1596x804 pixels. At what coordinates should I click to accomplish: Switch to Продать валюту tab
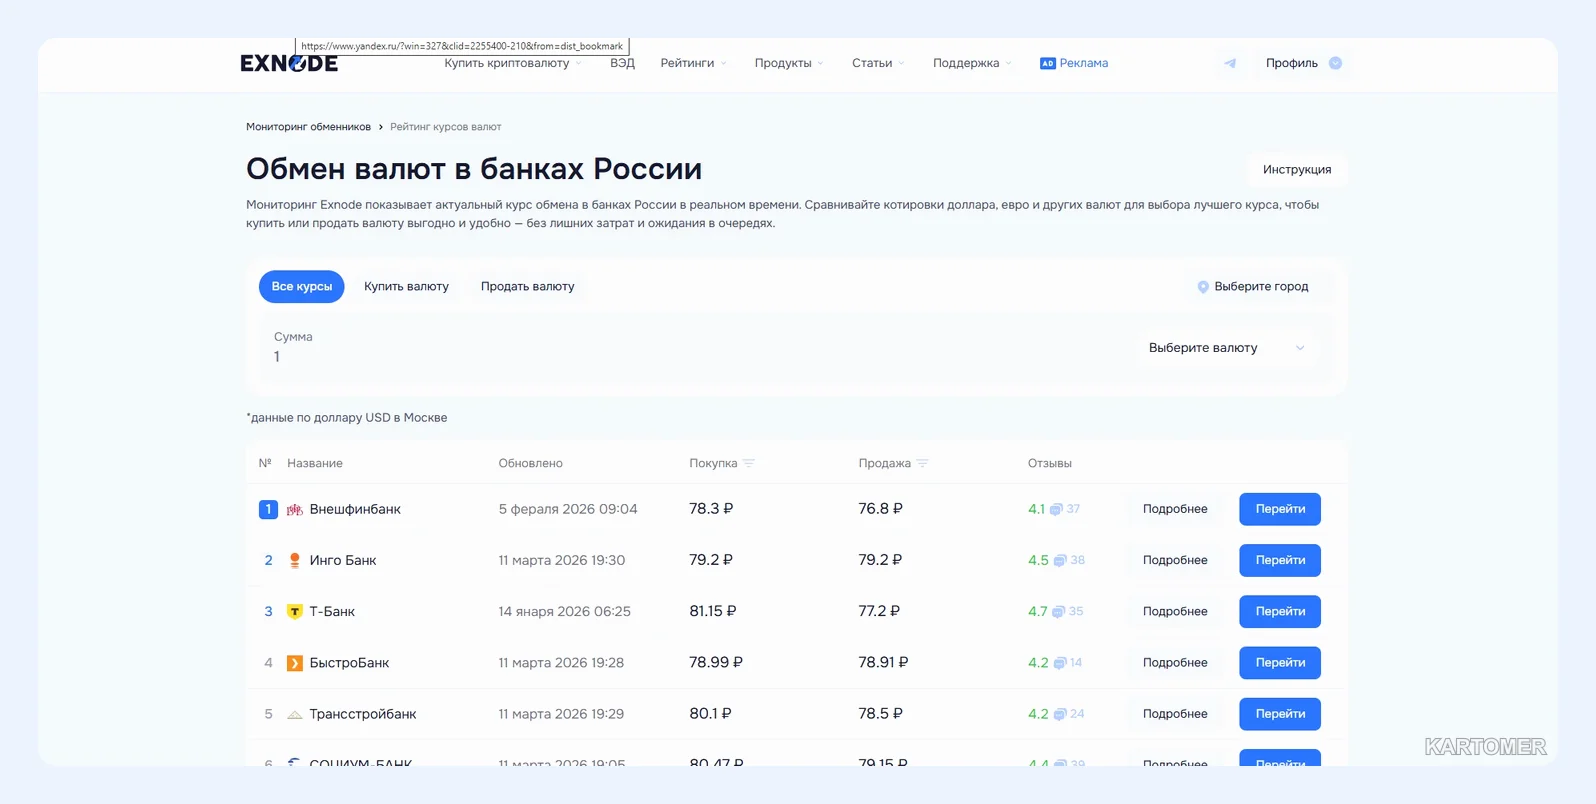(x=528, y=286)
